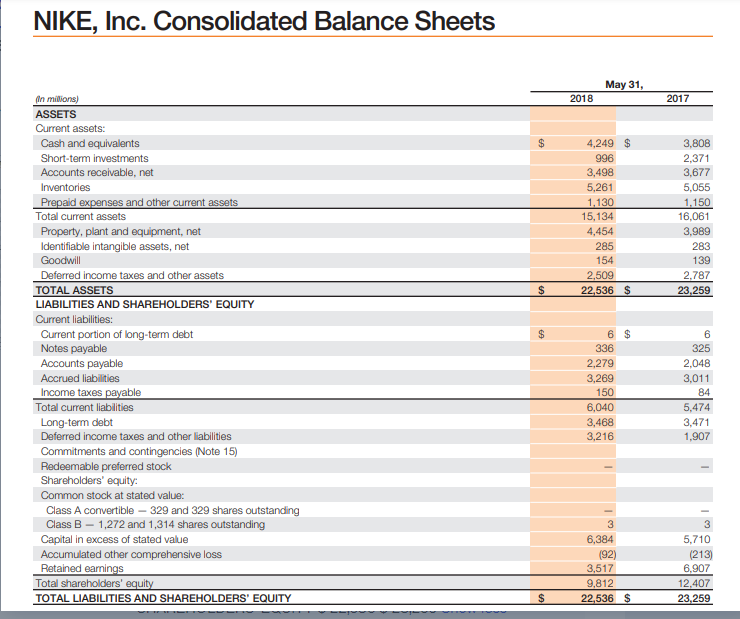Click 'Commitments and contingencies (Note 15)'
740x619 pixels.
click(x=139, y=452)
